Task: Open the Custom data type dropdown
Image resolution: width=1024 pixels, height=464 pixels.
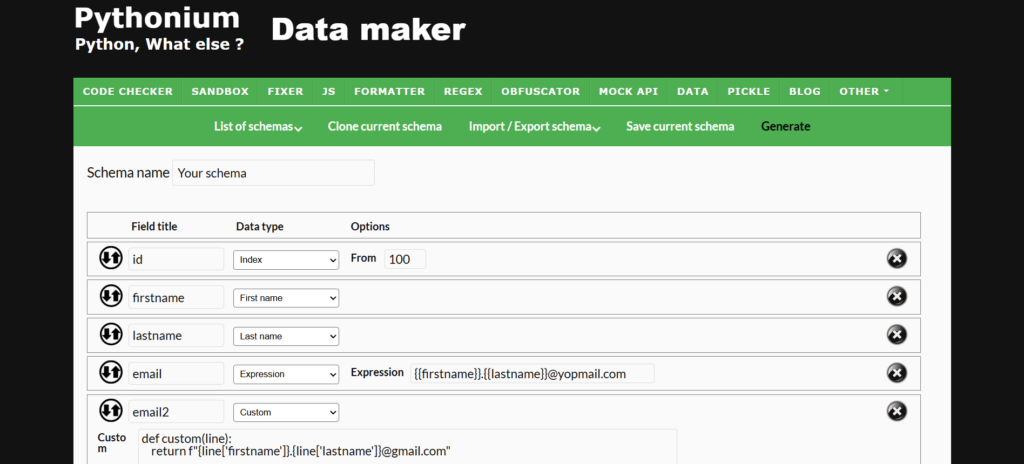Action: (286, 412)
